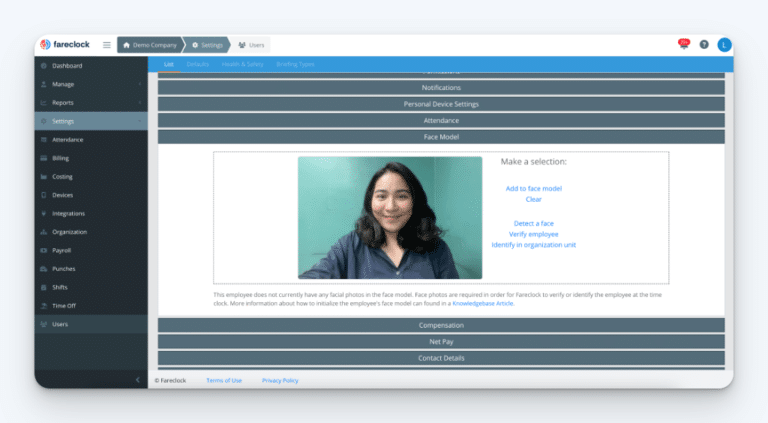The height and width of the screenshot is (423, 768).
Task: Expand the Compensation section
Action: (441, 326)
